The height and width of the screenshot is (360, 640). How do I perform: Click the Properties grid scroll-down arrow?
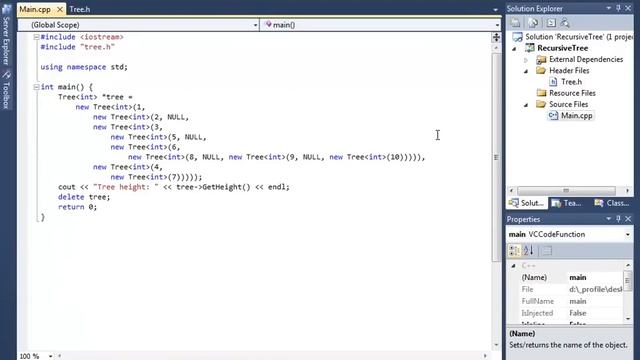point(628,319)
